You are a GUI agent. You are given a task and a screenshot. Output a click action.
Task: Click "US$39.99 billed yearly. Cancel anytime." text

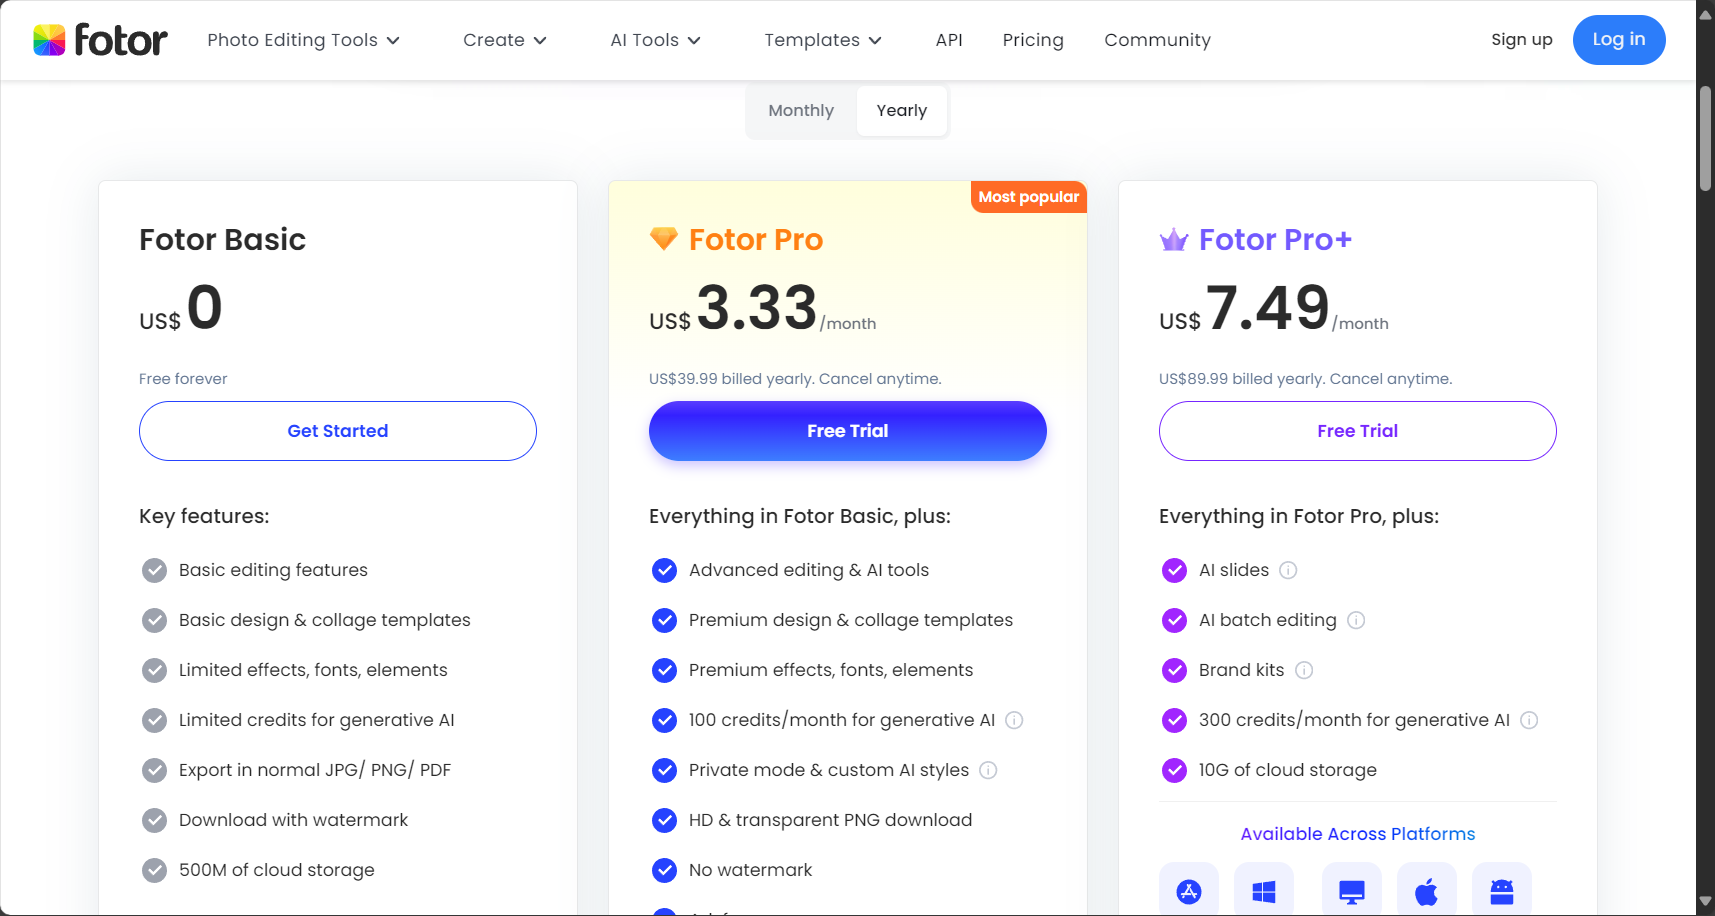pos(795,379)
